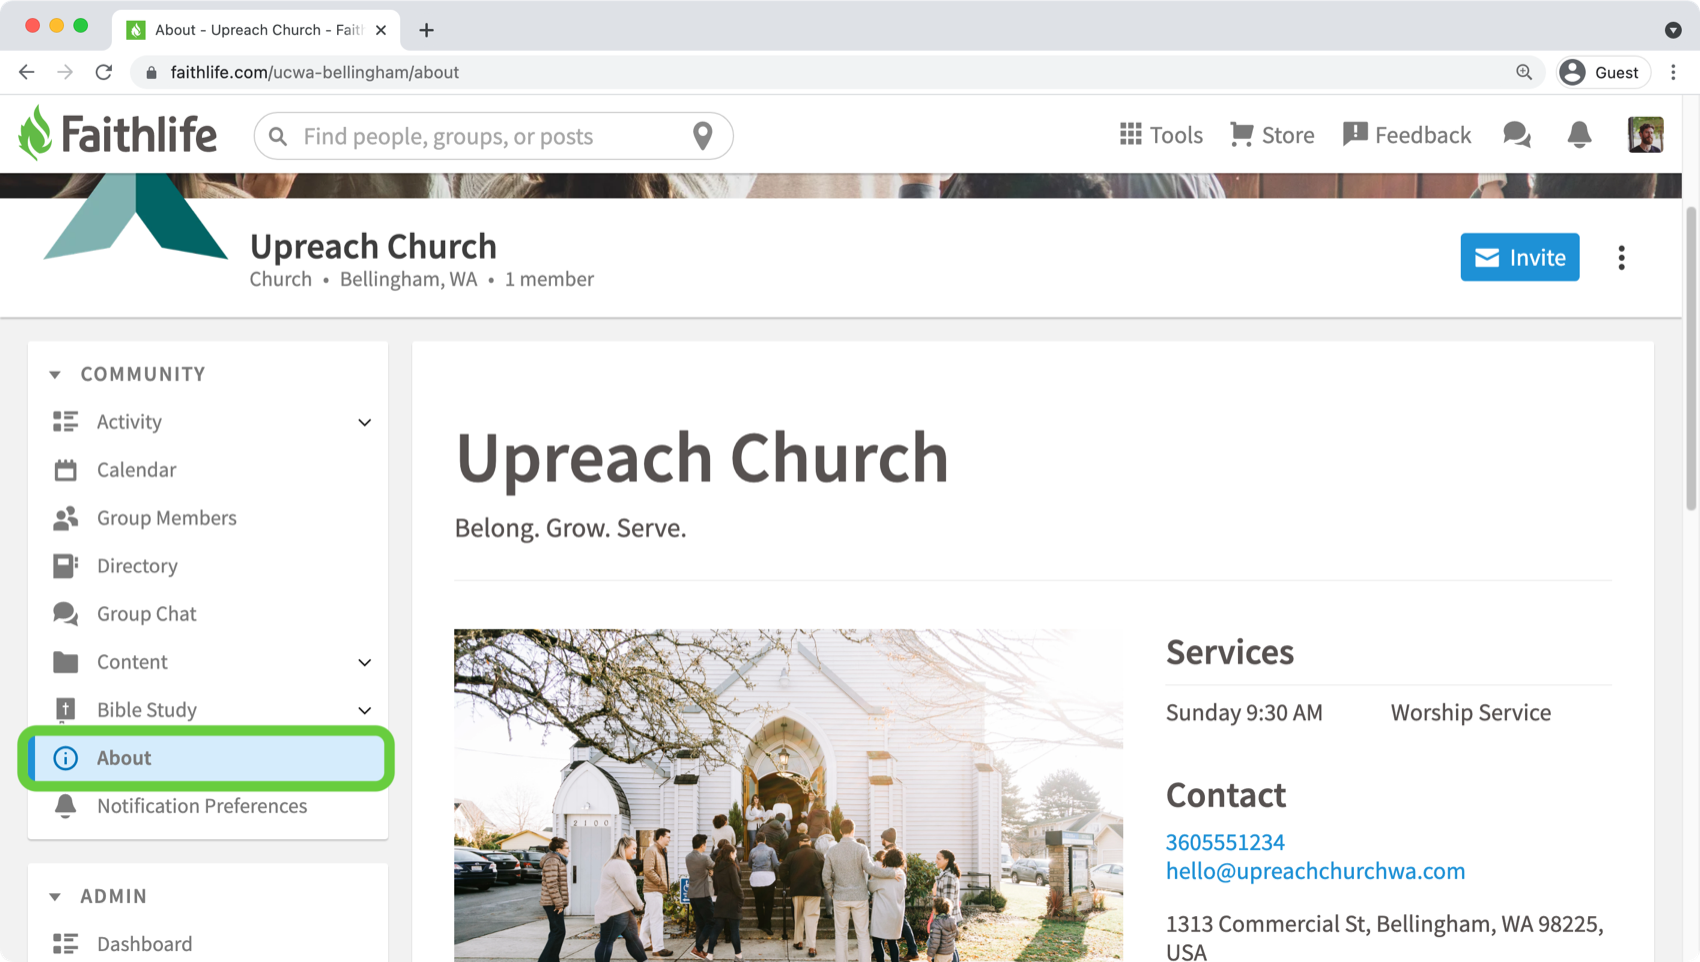Image resolution: width=1700 pixels, height=962 pixels.
Task: Click the browser forward arrow
Action: point(65,72)
